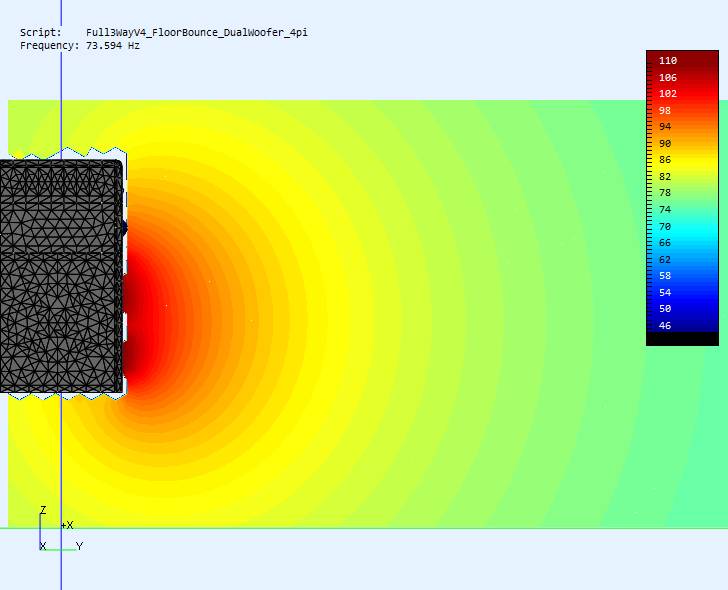The image size is (728, 590).
Task: Click the 50 label on color scale
Action: (665, 309)
